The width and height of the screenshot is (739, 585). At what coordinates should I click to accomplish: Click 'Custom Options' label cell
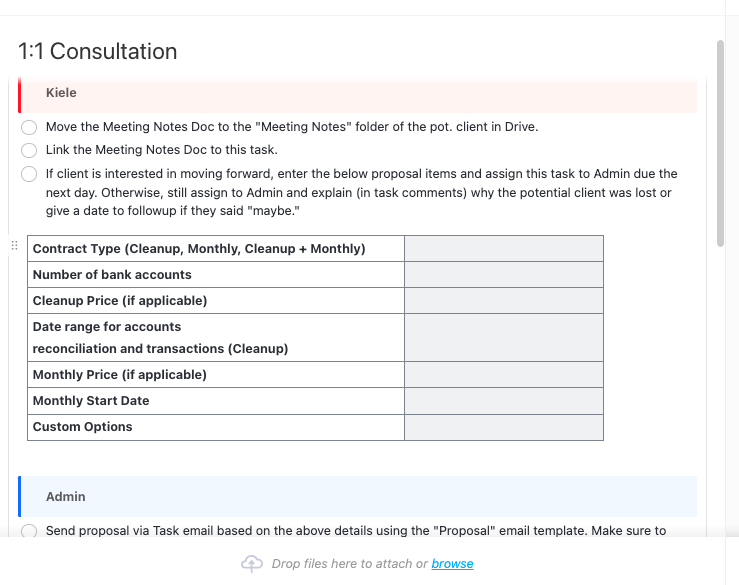pos(216,427)
